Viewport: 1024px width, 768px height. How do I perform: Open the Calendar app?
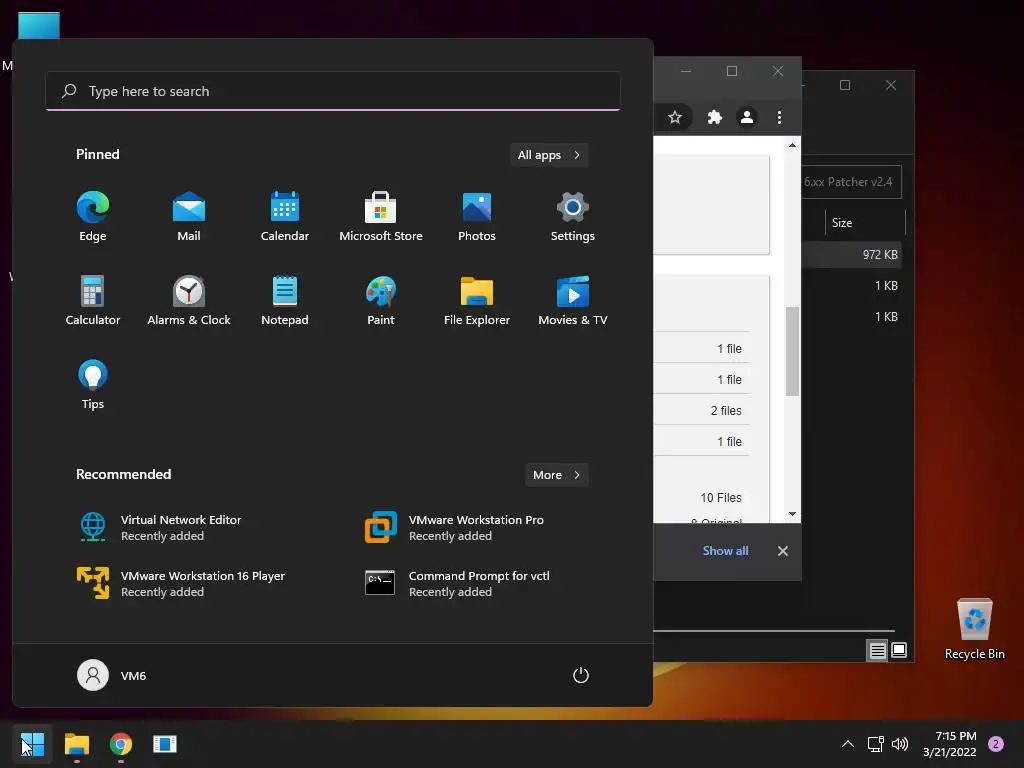[x=285, y=217]
